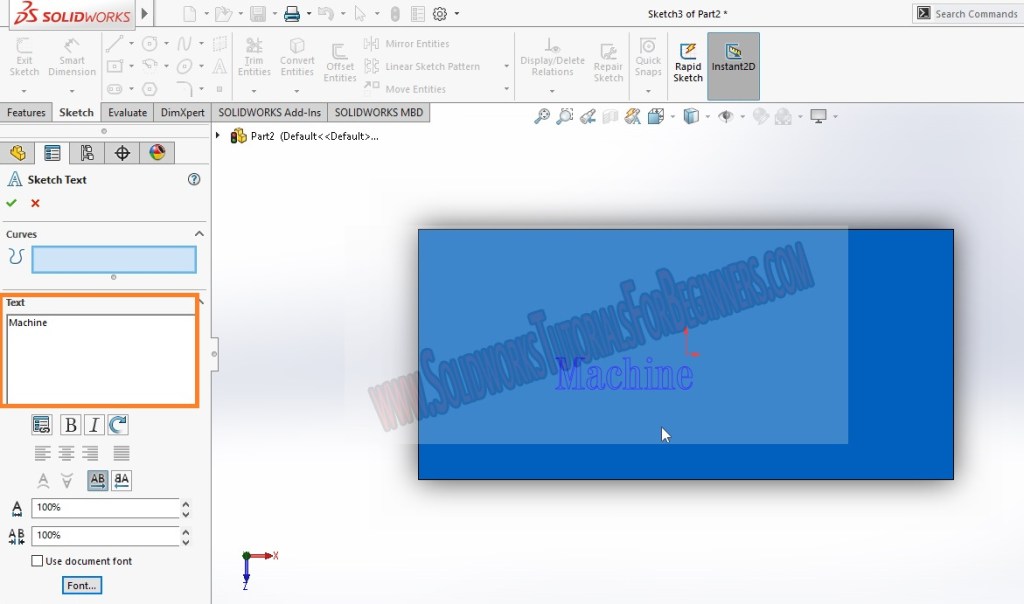The width and height of the screenshot is (1024, 604).
Task: Collapse the Curves section of the panel
Action: pyautogui.click(x=199, y=233)
